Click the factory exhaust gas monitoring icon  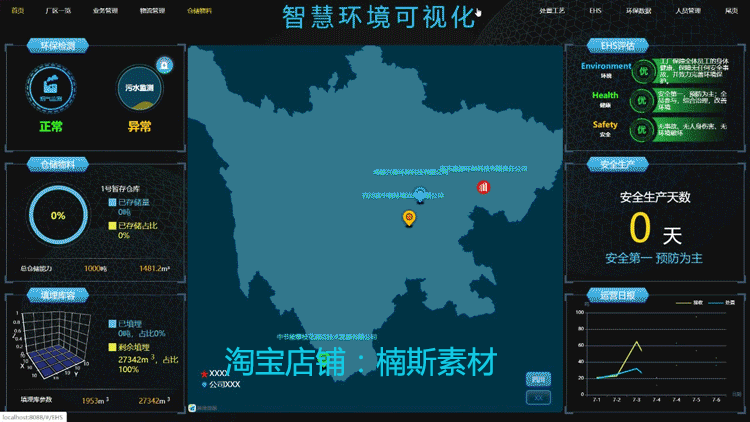(50, 88)
